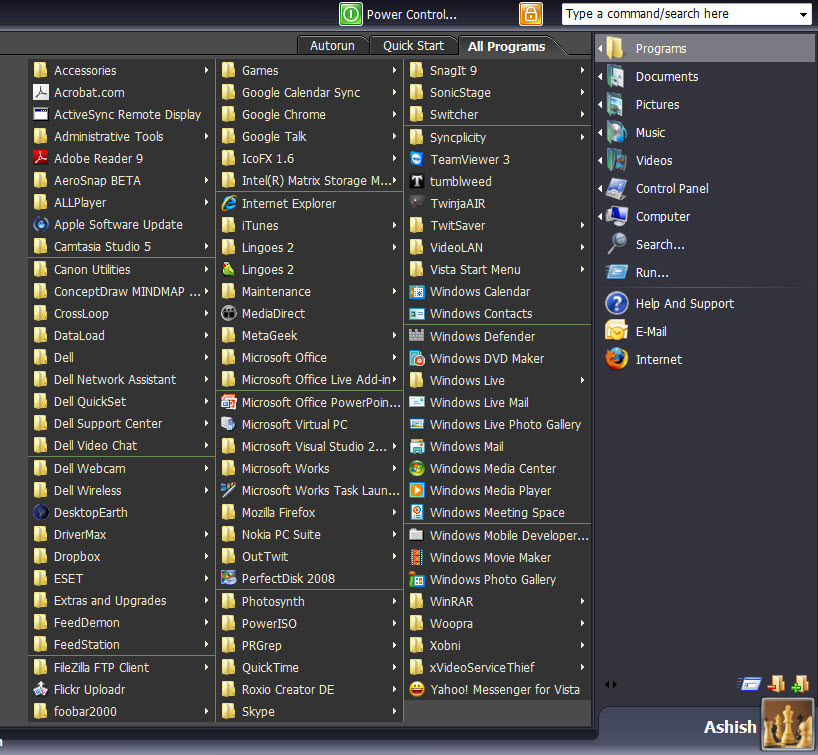The width and height of the screenshot is (818, 755).
Task: Click the remove item minus icon
Action: (776, 683)
